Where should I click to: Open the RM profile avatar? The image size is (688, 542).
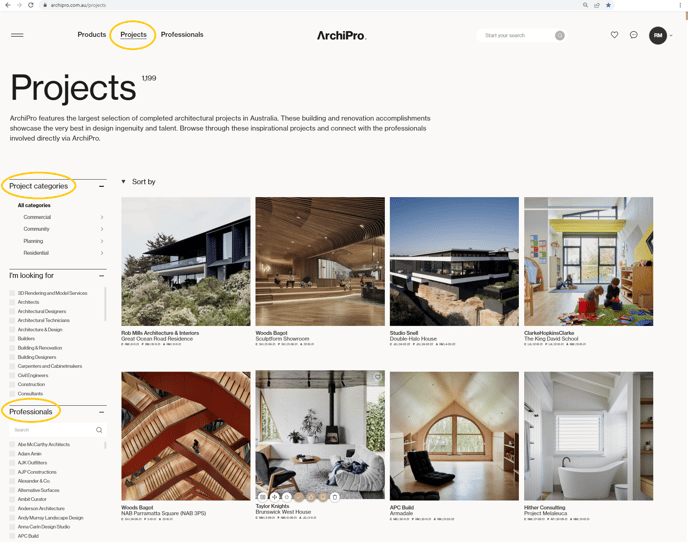tap(658, 36)
